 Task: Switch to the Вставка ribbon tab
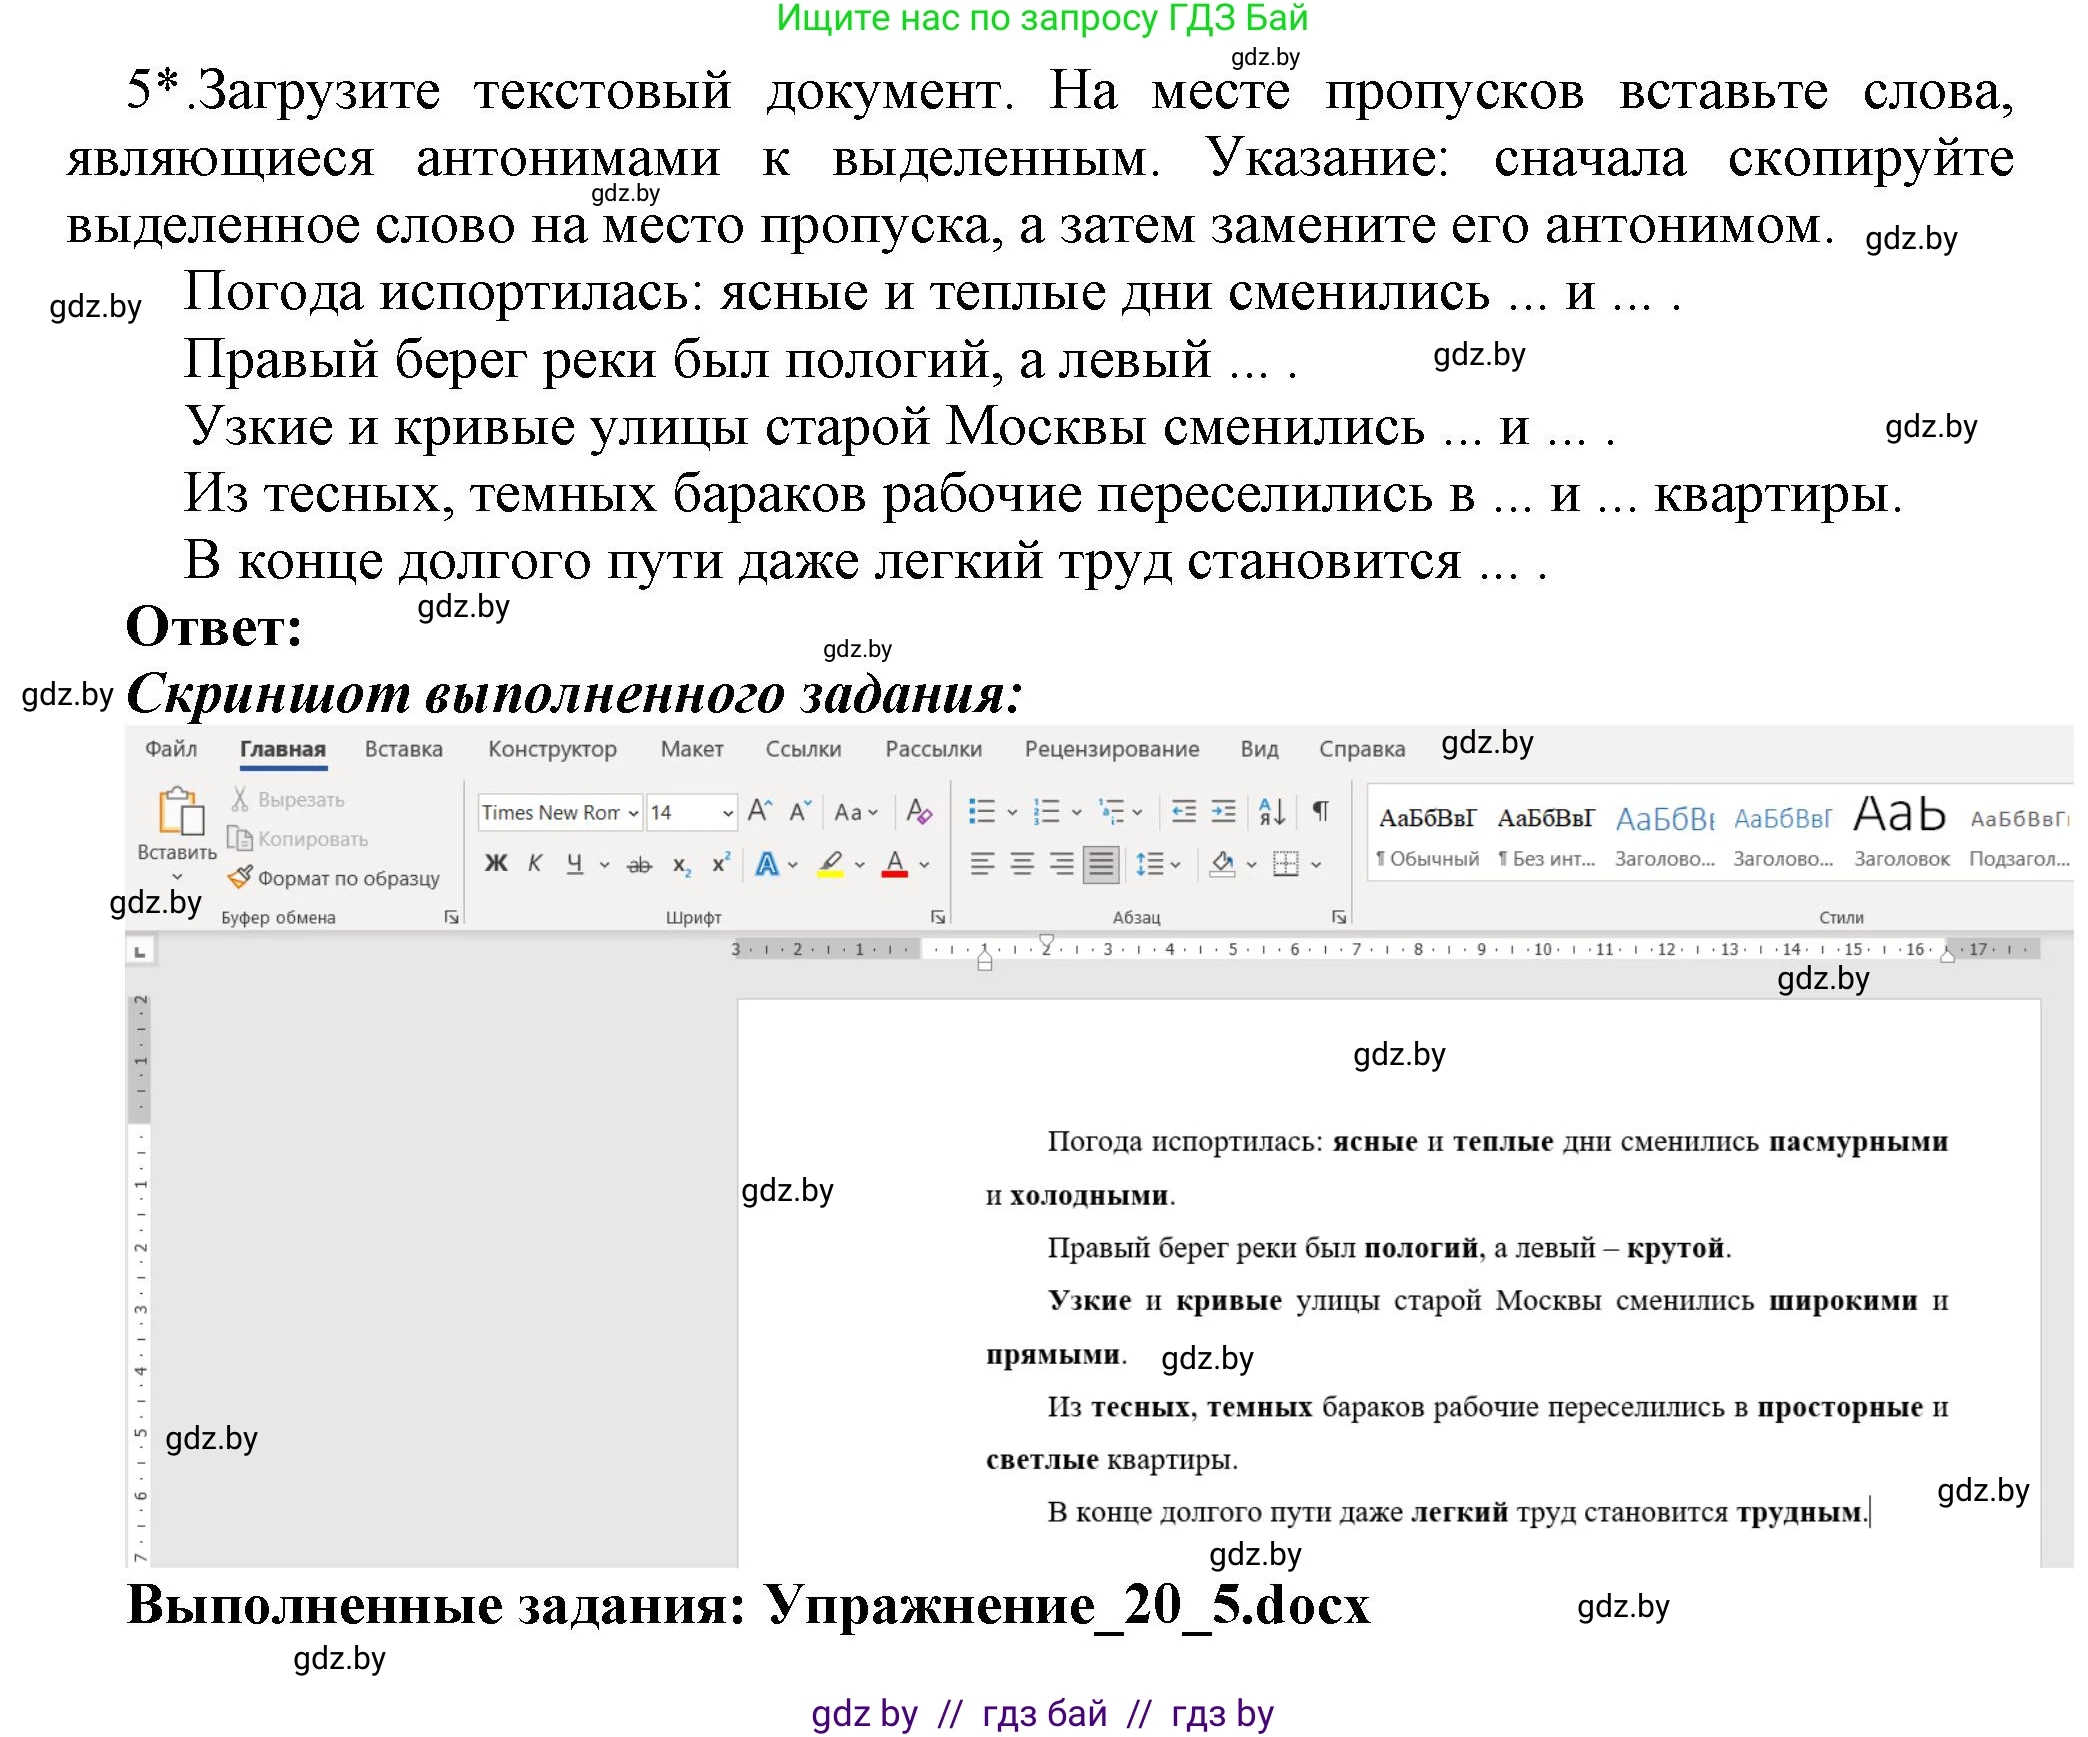[404, 748]
